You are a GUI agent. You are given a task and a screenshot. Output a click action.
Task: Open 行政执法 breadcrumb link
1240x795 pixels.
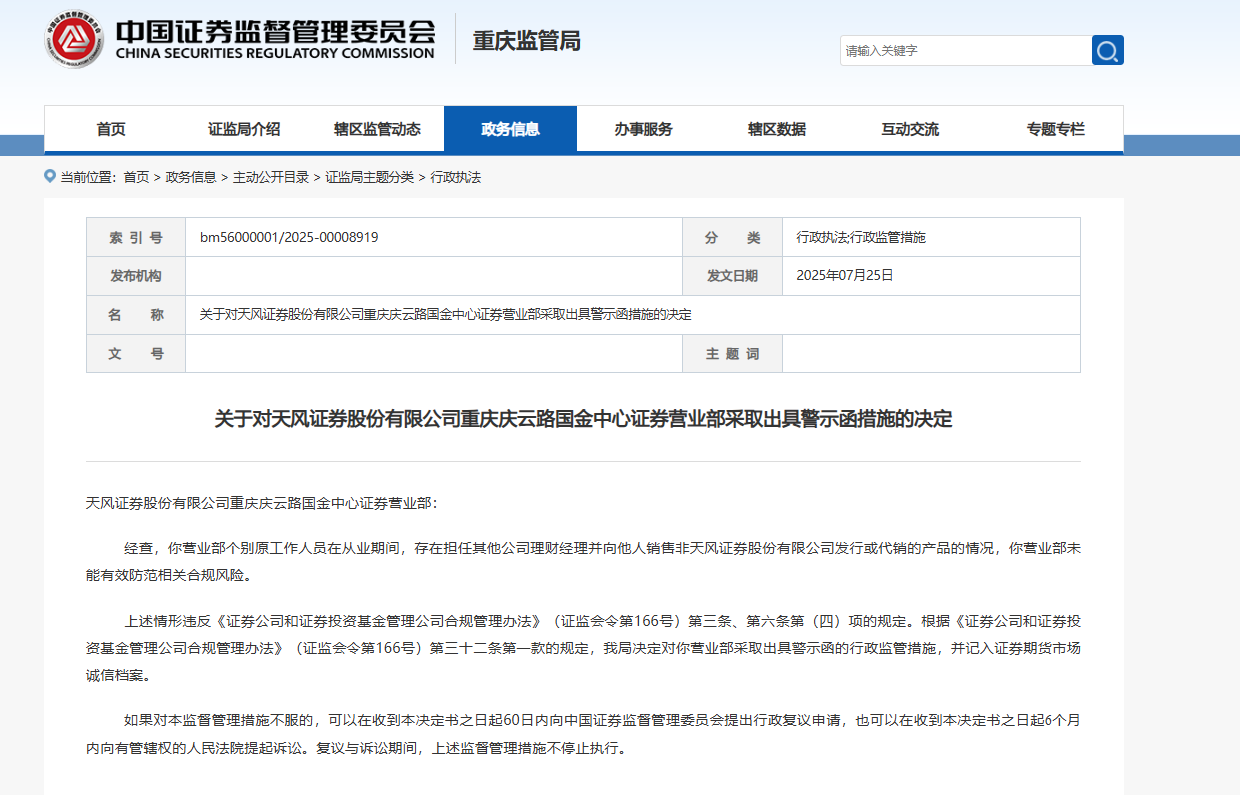point(456,177)
